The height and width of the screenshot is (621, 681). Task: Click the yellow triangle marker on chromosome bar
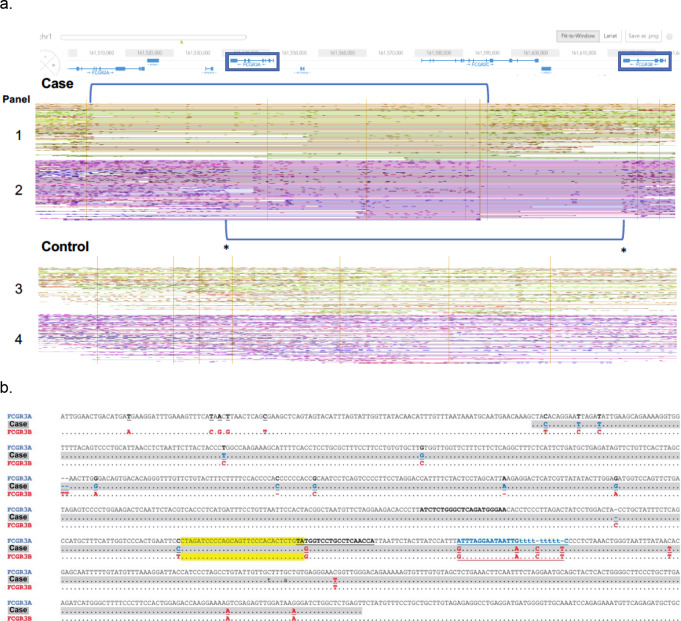tap(181, 43)
